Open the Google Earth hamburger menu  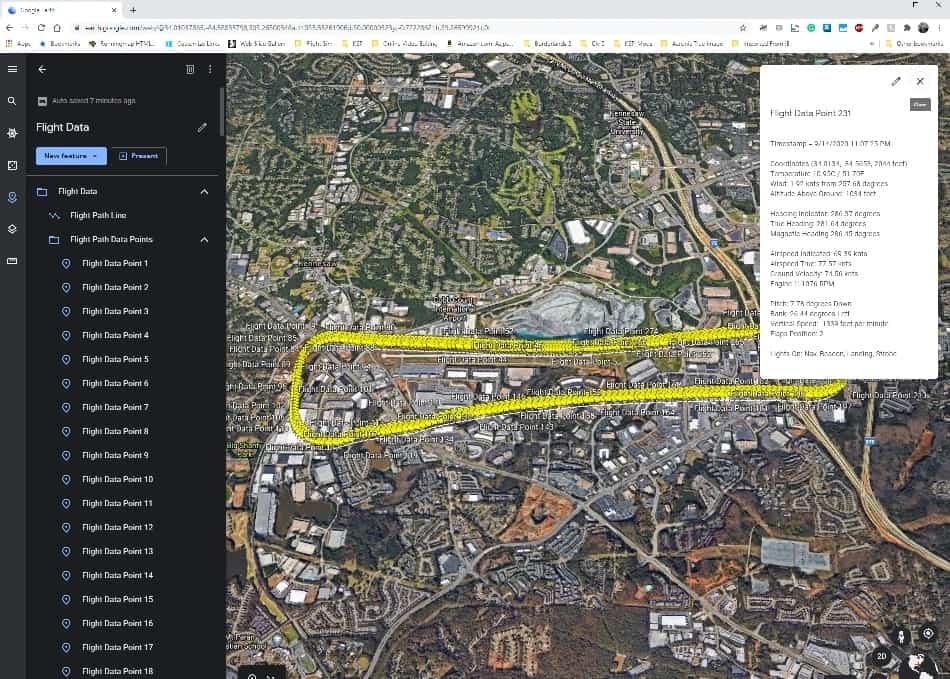coord(12,69)
